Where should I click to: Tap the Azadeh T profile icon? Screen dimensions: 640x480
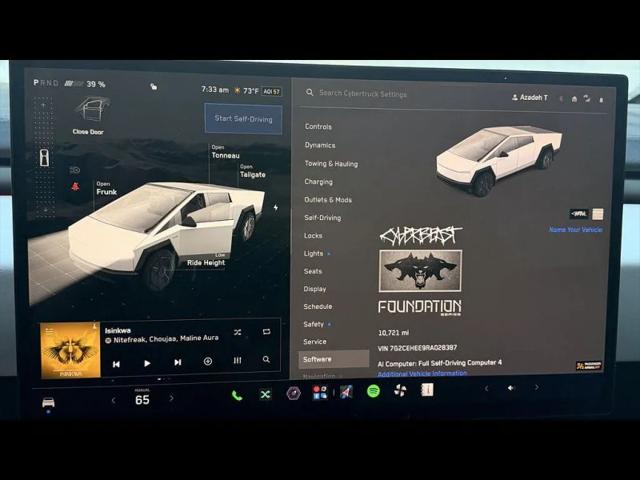click(515, 98)
